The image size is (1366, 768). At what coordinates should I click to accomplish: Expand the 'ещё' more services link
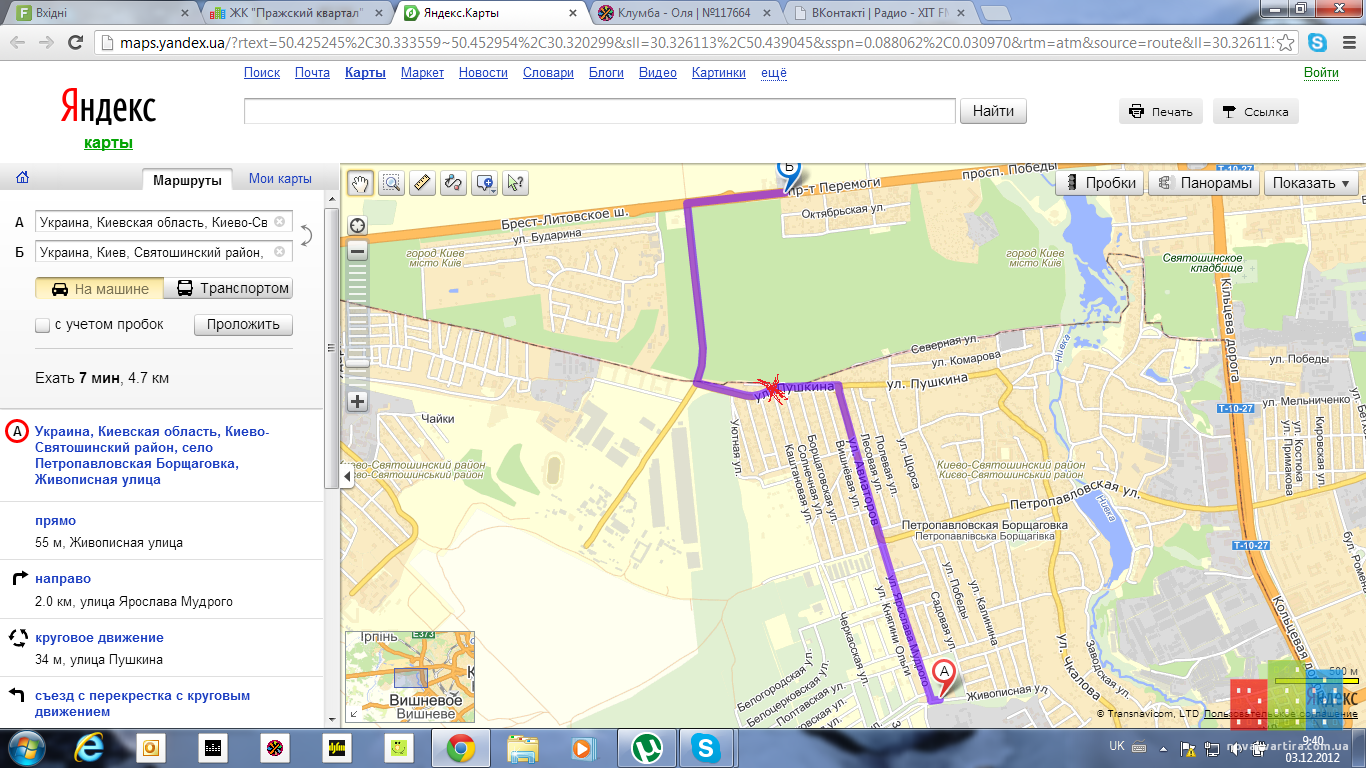[774, 73]
